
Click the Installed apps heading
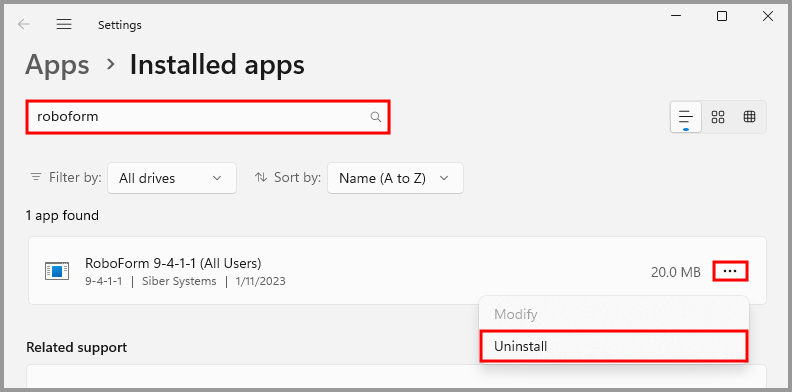pos(217,65)
